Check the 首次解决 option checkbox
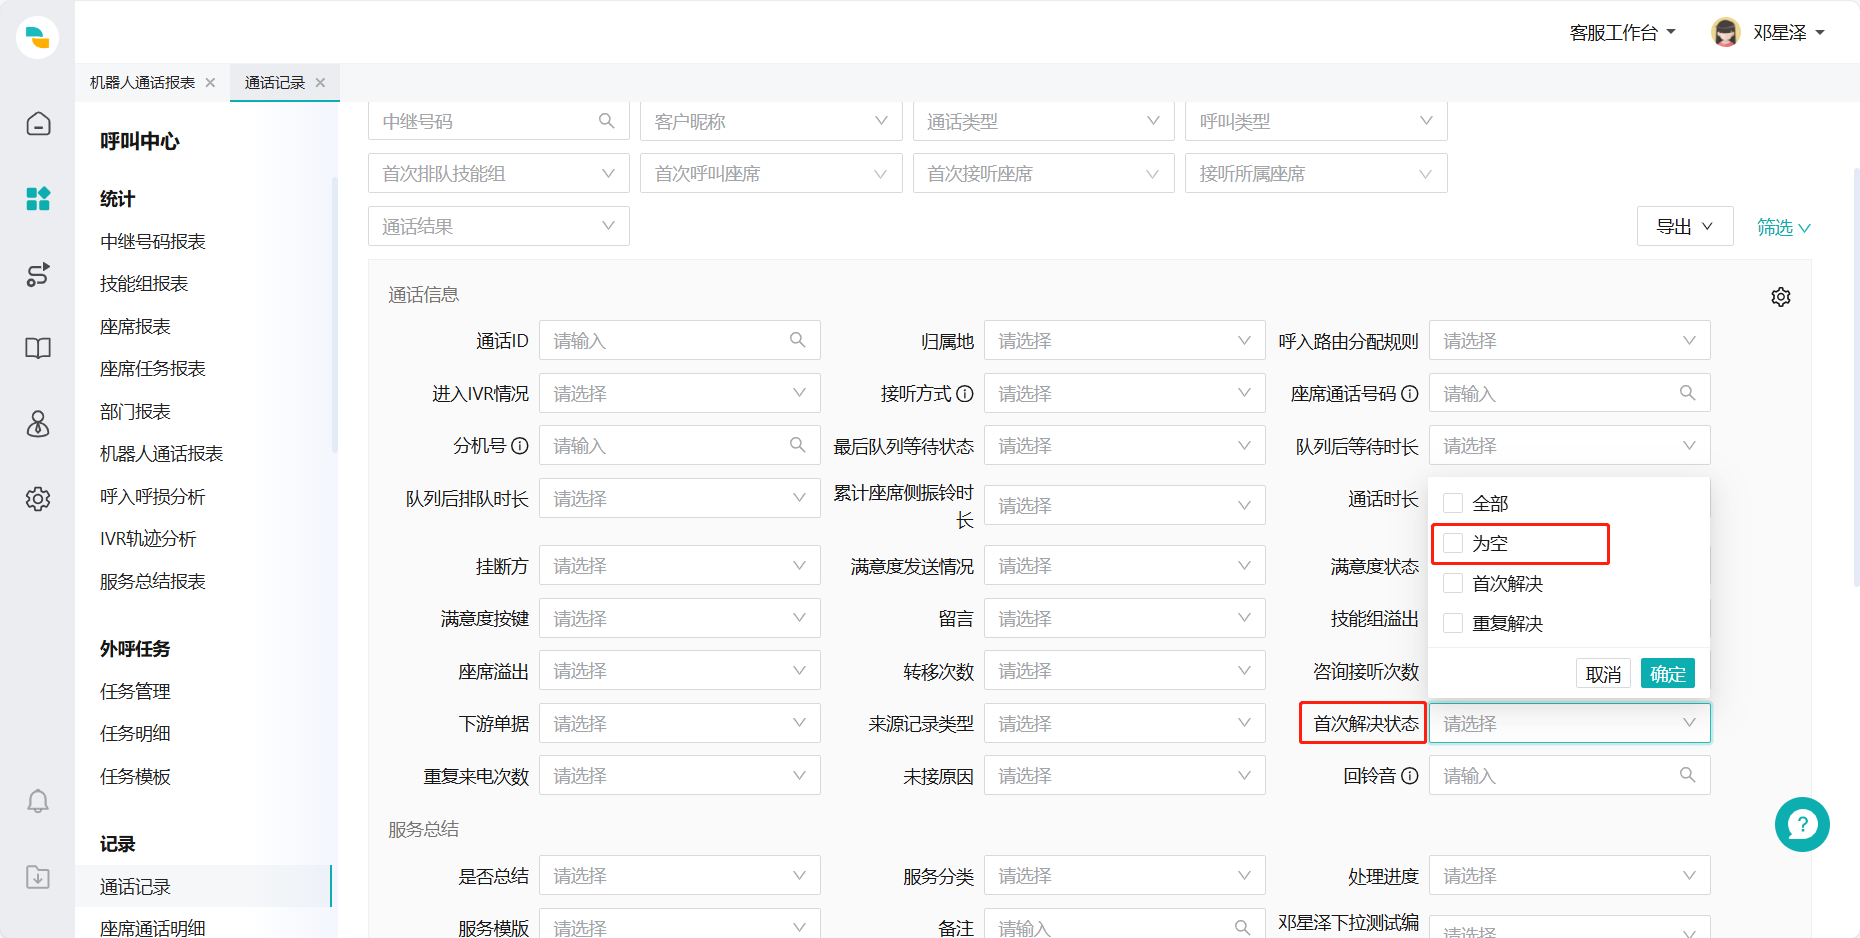 [1453, 583]
